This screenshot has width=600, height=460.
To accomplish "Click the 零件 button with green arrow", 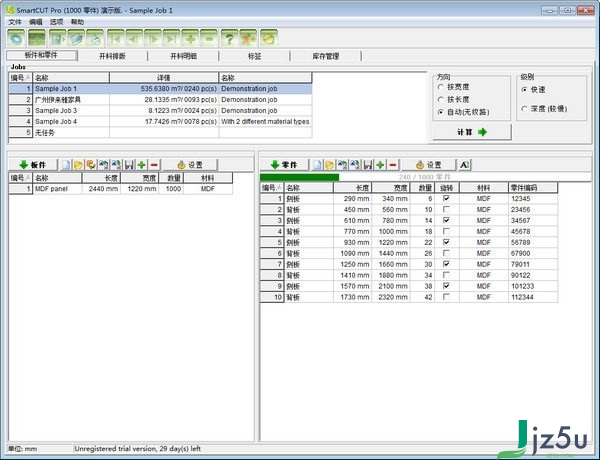I will click(x=284, y=165).
